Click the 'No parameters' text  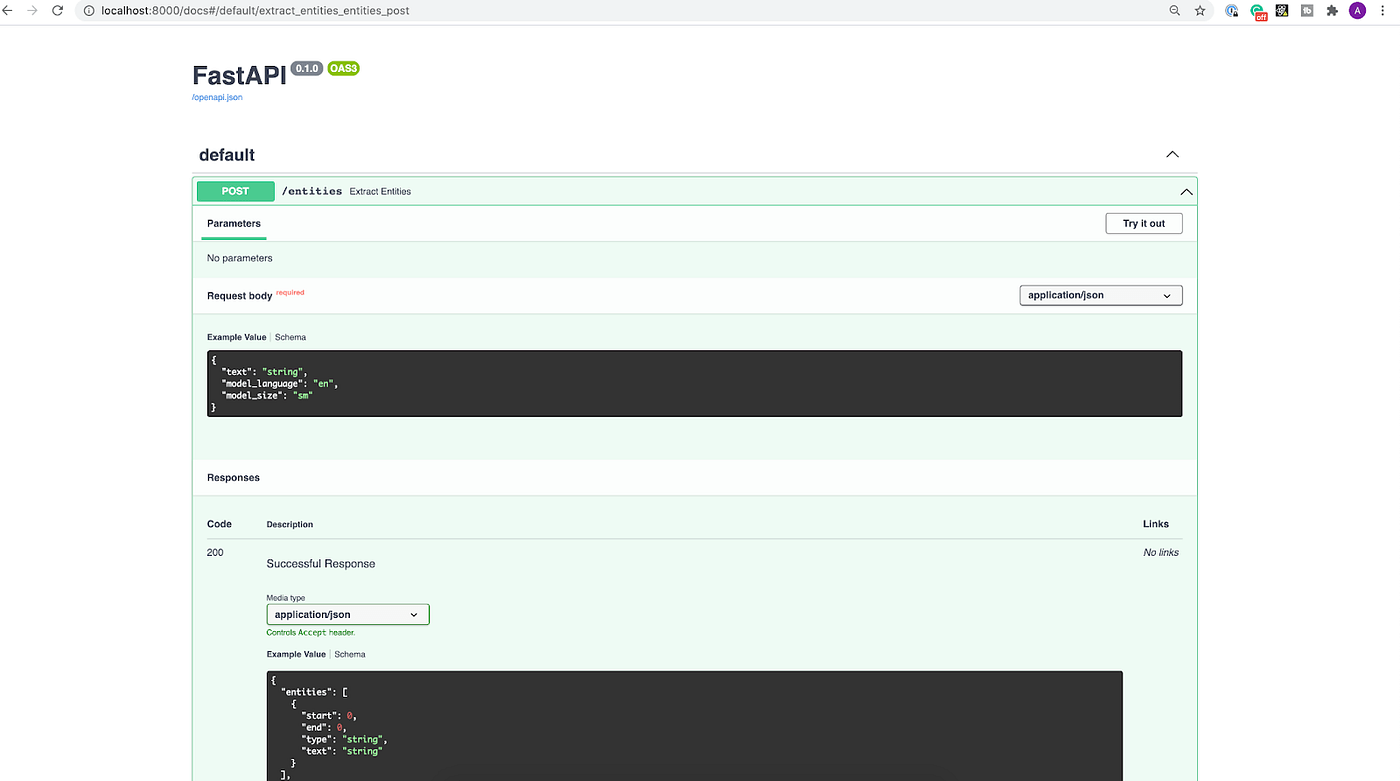point(240,258)
